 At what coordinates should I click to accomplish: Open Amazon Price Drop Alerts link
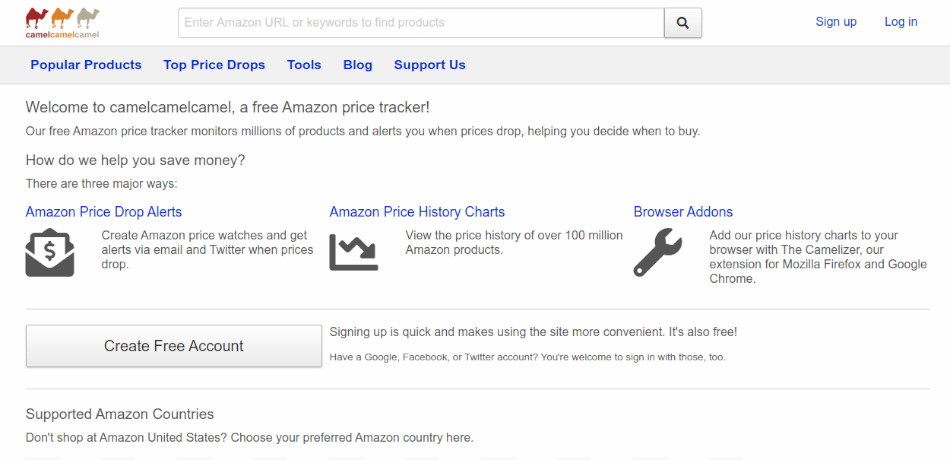[104, 212]
